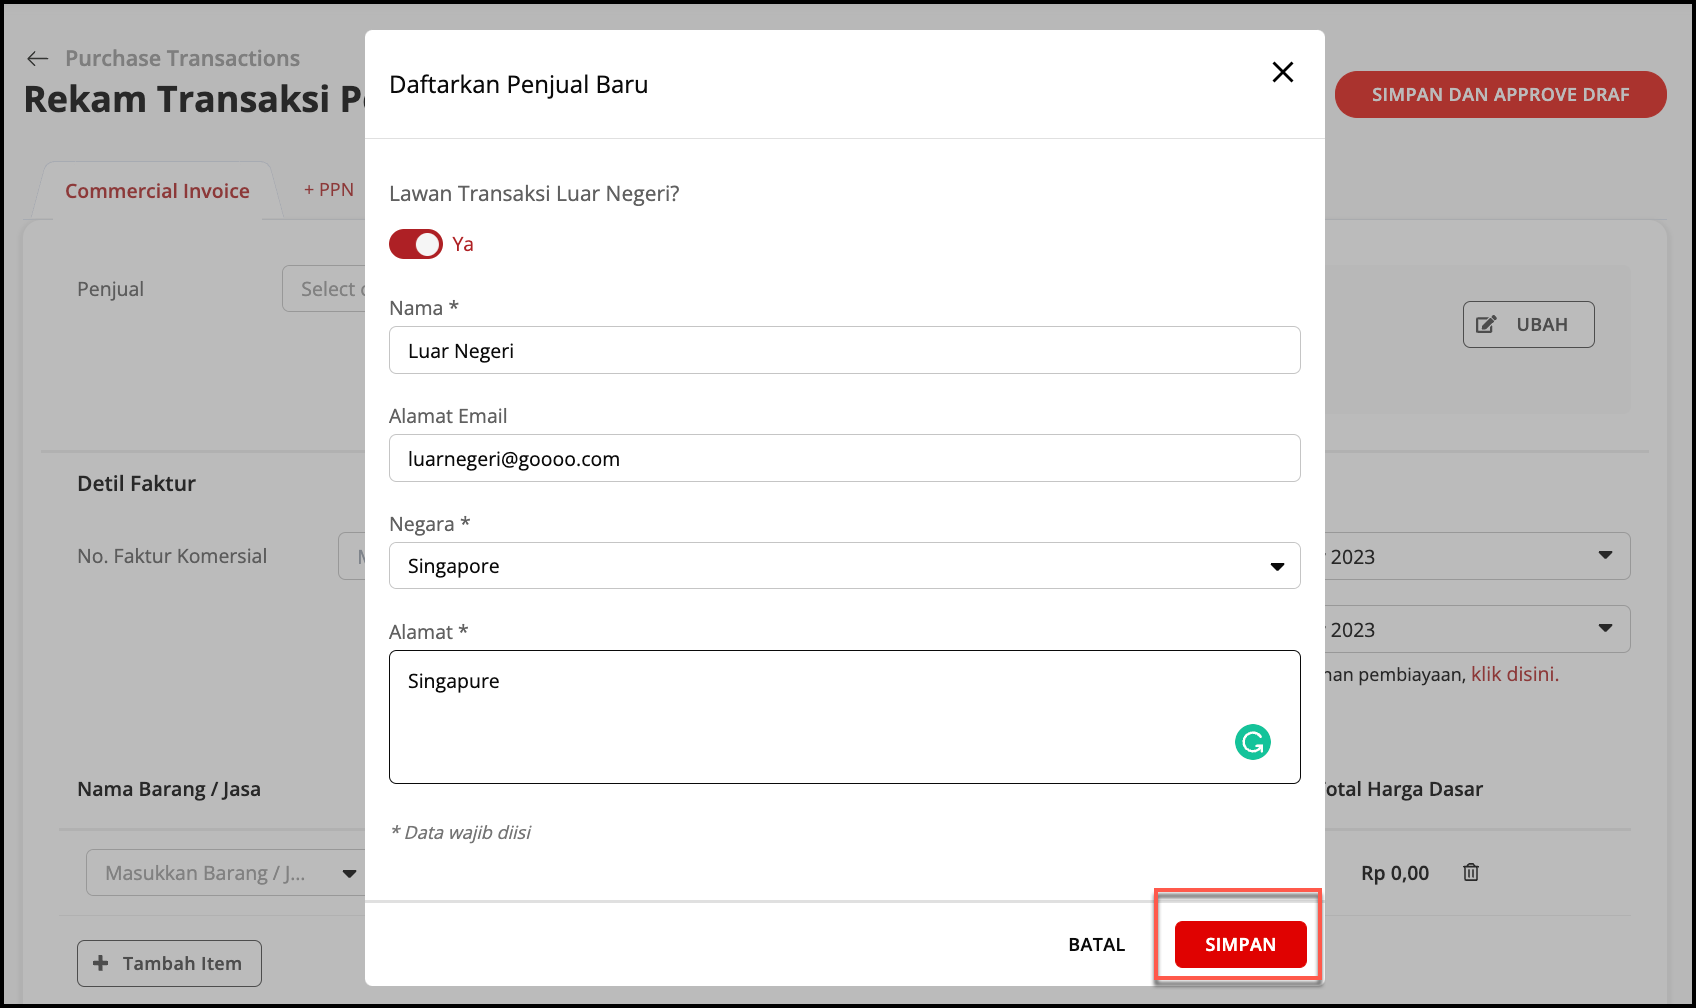This screenshot has height=1008, width=1696.
Task: Click SIMPAN DAN APPROVE DRAF button
Action: pos(1500,95)
